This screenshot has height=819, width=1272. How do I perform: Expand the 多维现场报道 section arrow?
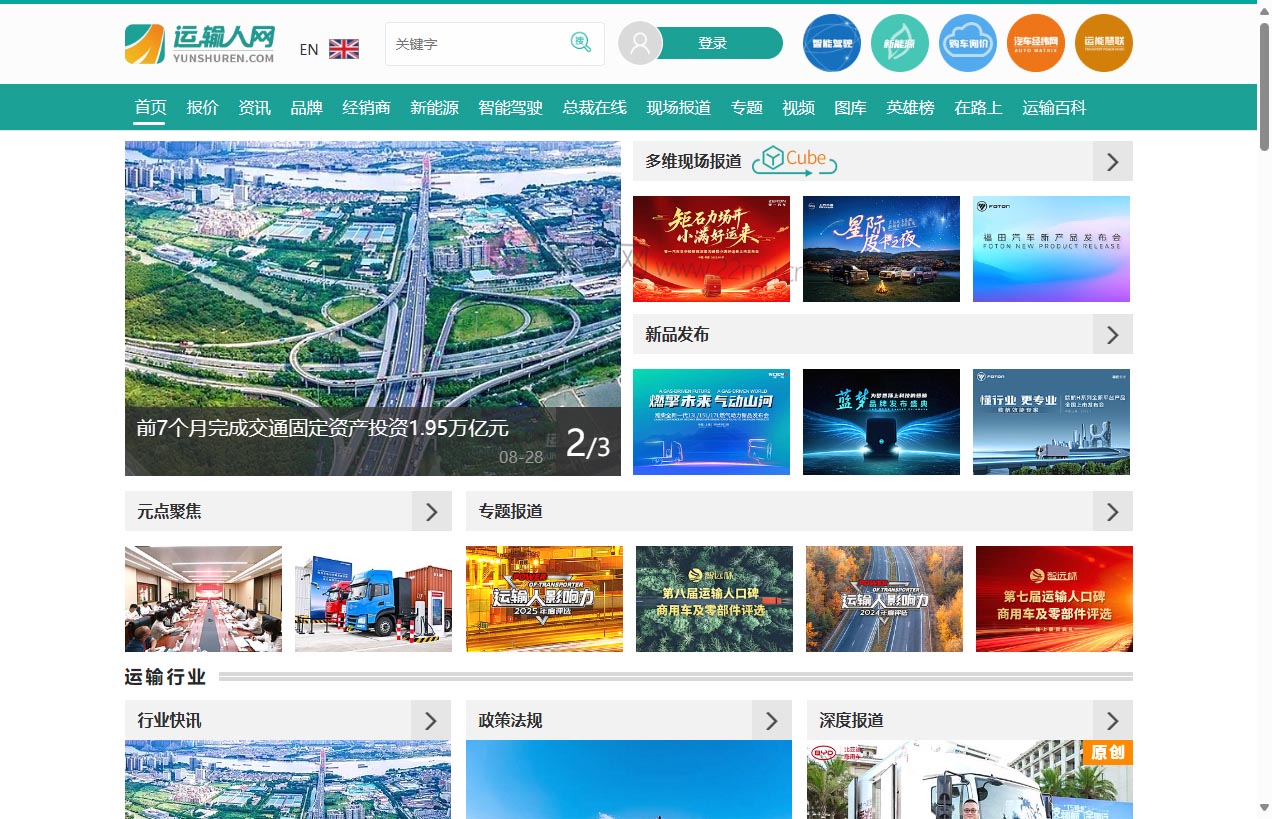pos(1112,161)
